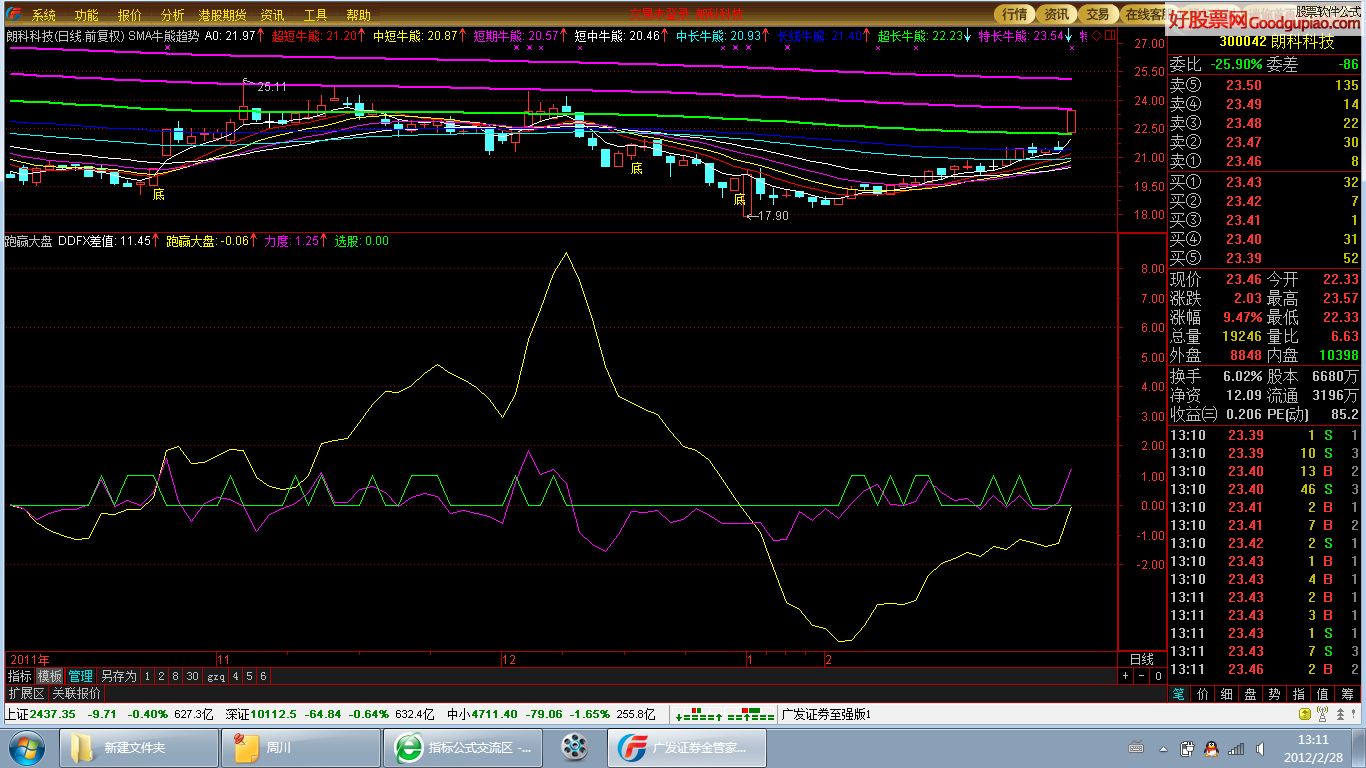Switch to the 笔 tab in quote panel
The width and height of the screenshot is (1366, 768).
click(1179, 693)
